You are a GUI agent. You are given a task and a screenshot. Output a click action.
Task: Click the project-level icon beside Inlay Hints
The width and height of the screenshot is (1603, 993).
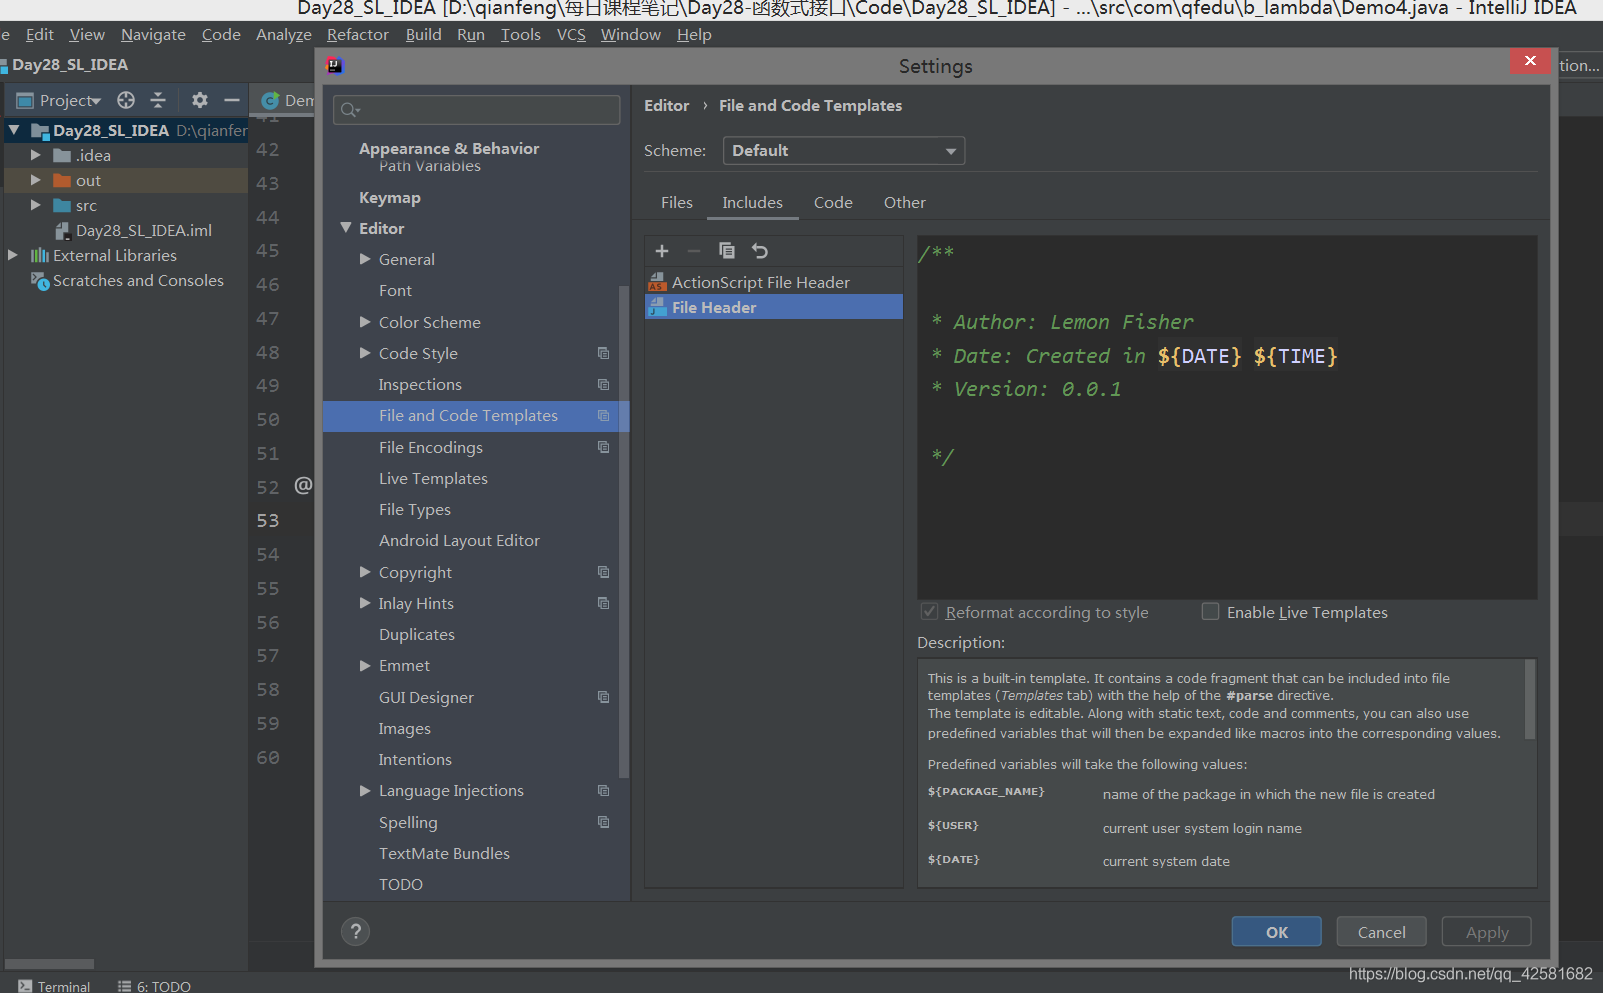point(603,603)
